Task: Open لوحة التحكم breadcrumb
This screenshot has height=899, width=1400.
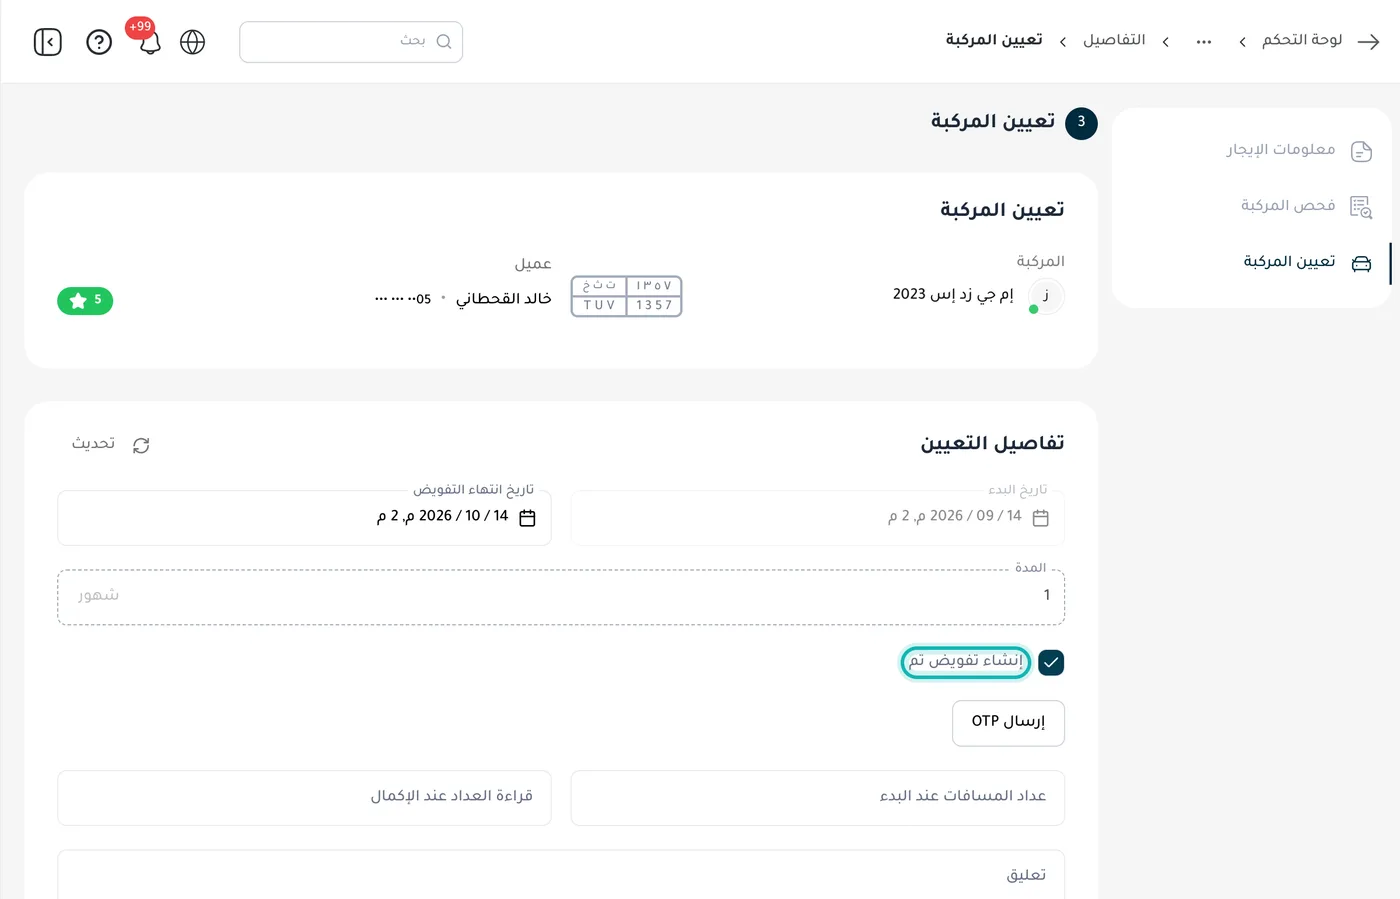Action: tap(1302, 40)
